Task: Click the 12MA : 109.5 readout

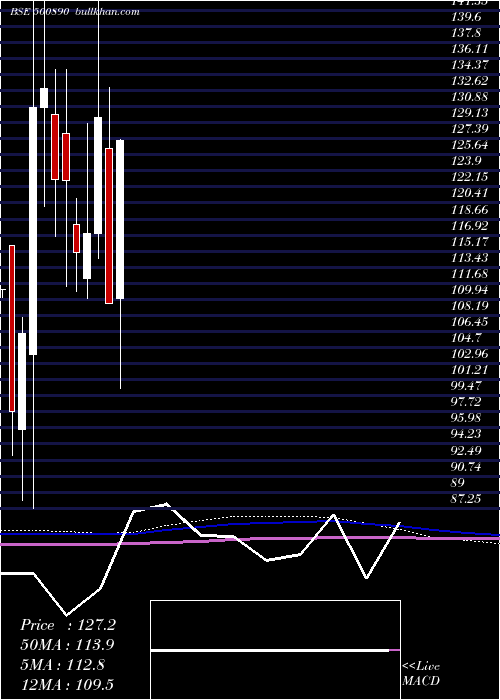Action: coord(69,684)
